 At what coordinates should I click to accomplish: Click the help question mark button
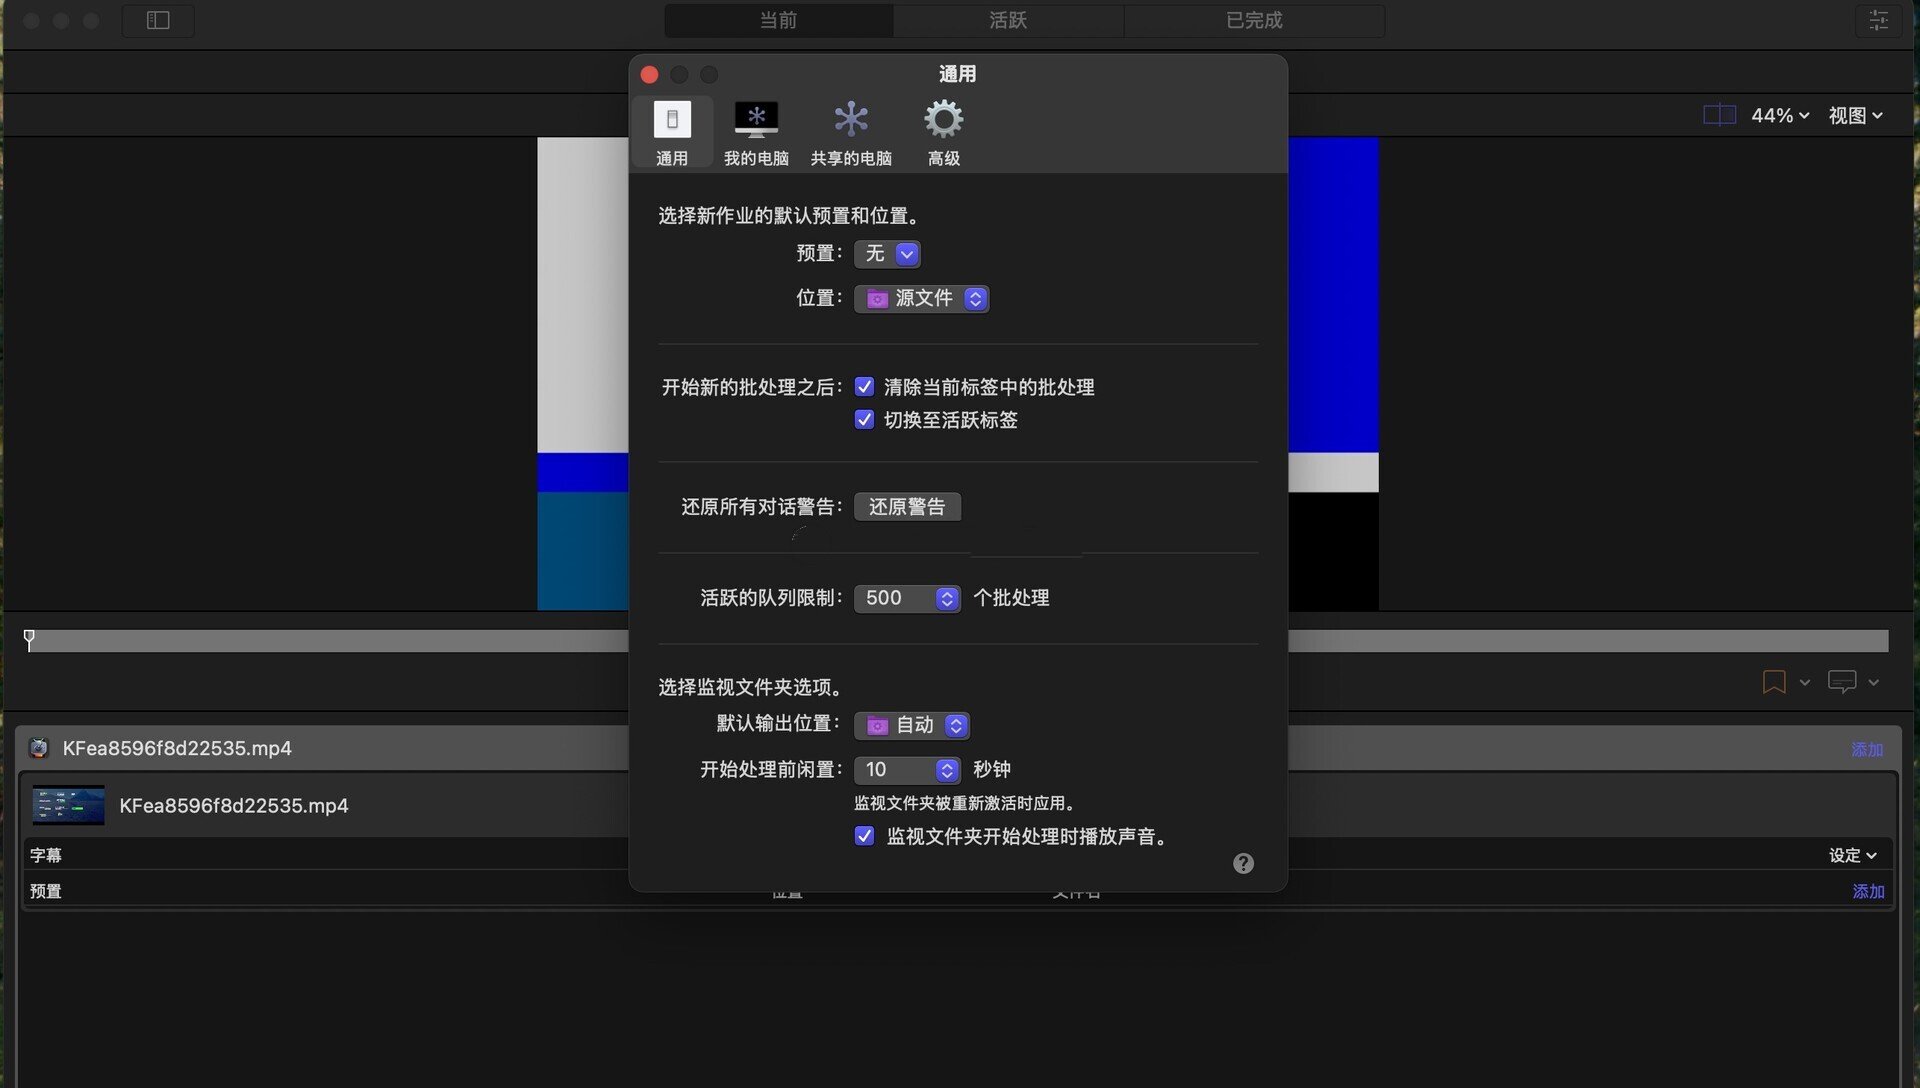point(1243,863)
